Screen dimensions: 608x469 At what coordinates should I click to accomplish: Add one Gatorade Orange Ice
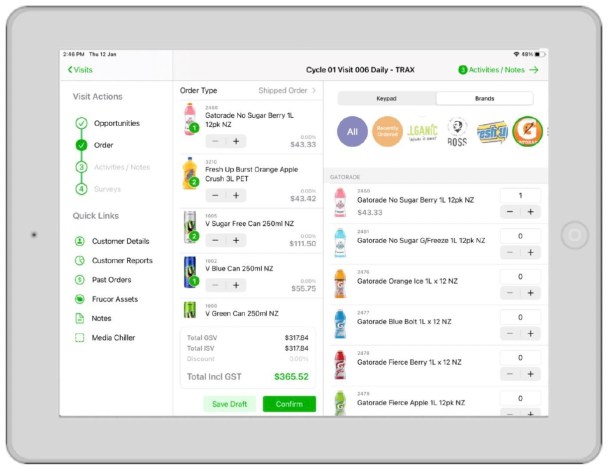(530, 293)
